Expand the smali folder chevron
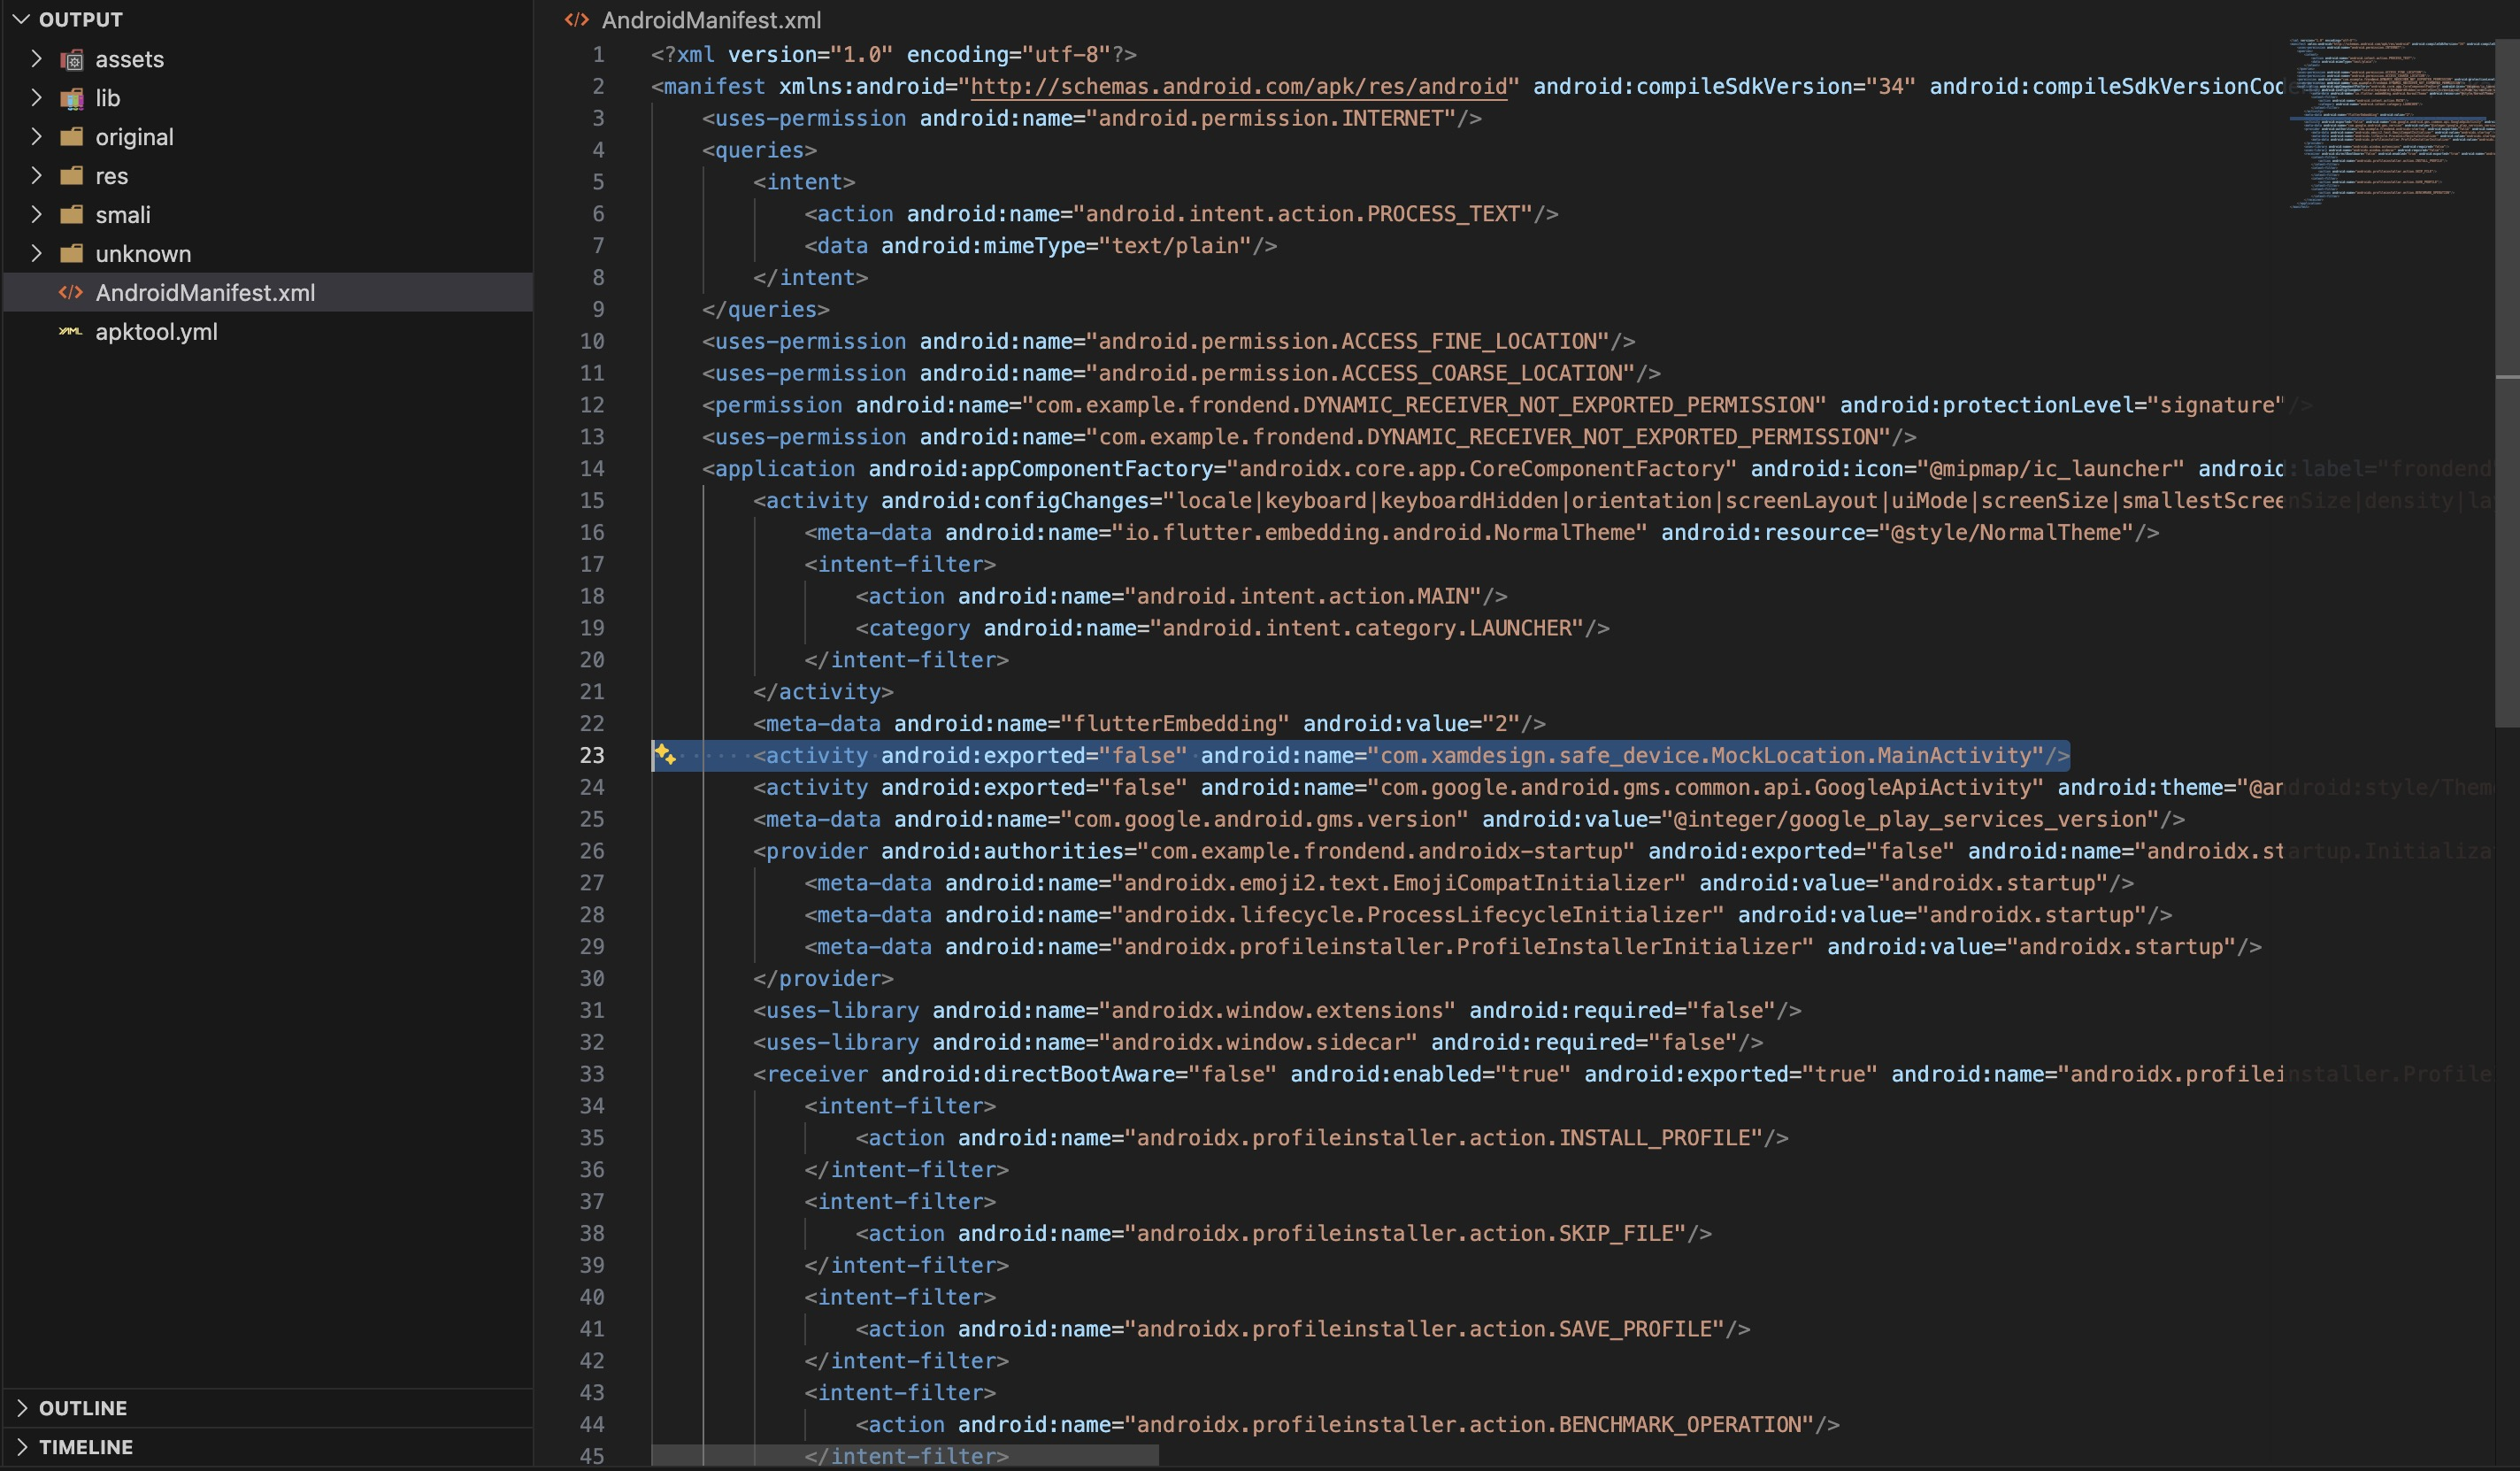 pos(36,215)
